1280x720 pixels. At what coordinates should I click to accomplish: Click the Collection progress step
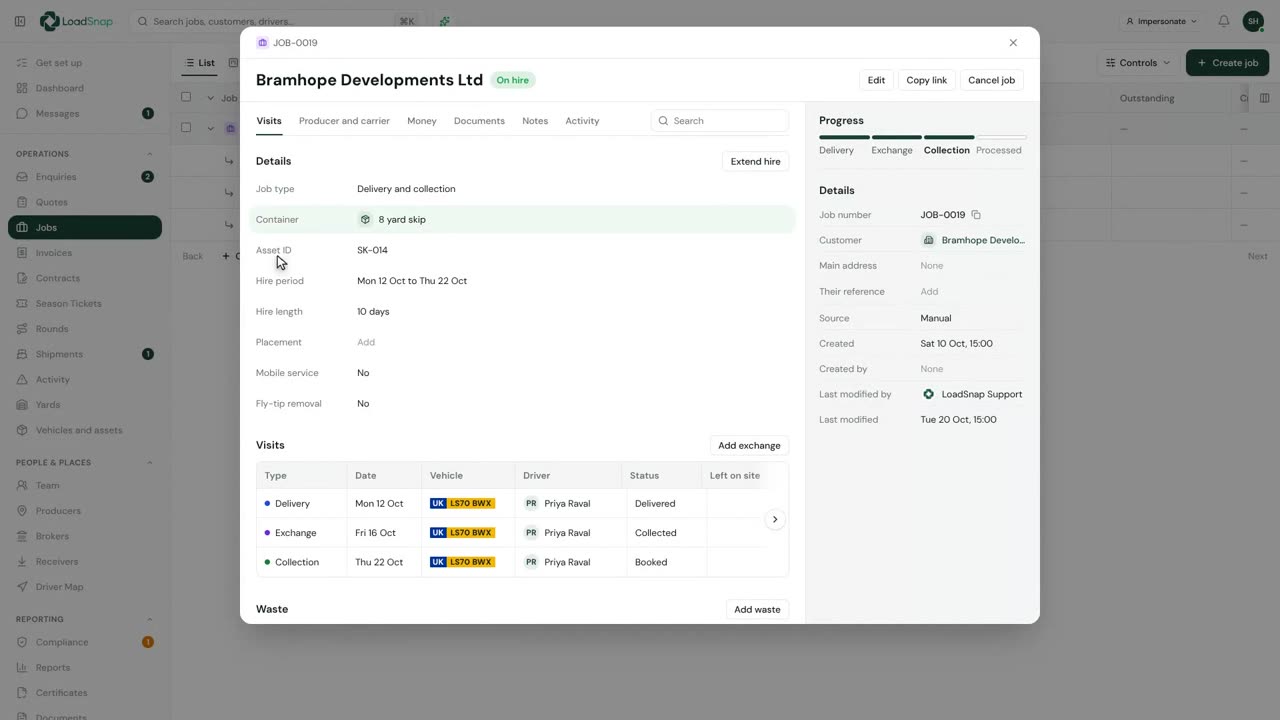(x=947, y=150)
